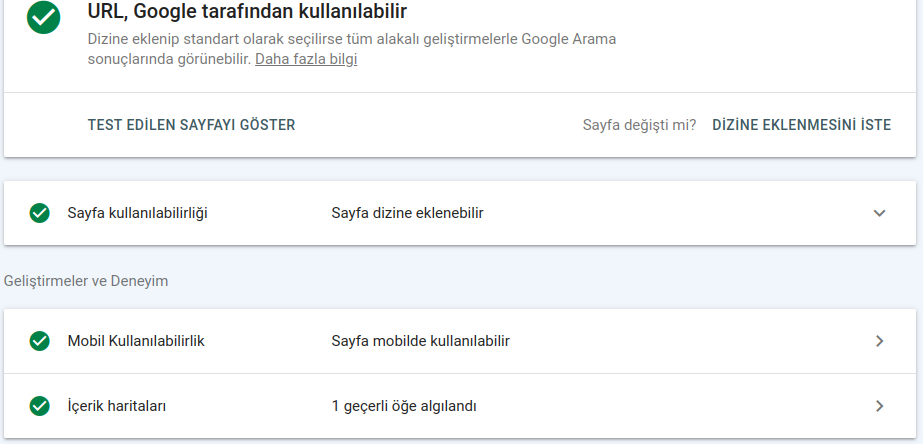The height and width of the screenshot is (444, 923).
Task: Click DİZİNE EKLENMESİNİ İSTE button
Action: [801, 125]
